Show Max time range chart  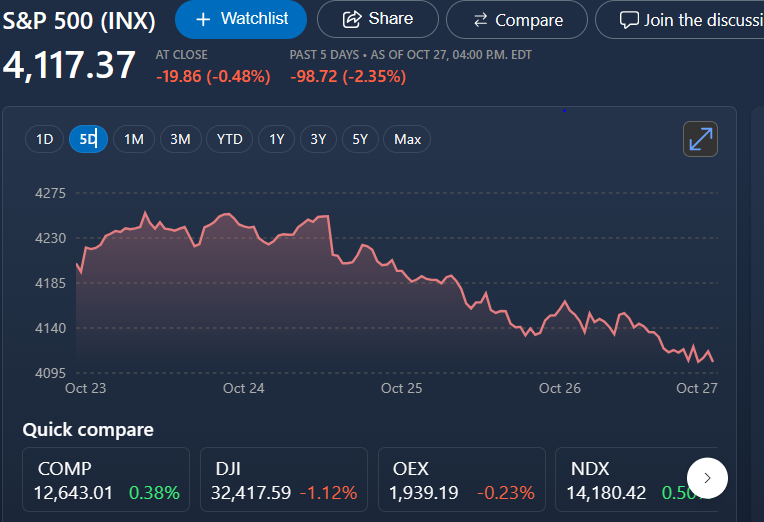click(407, 139)
